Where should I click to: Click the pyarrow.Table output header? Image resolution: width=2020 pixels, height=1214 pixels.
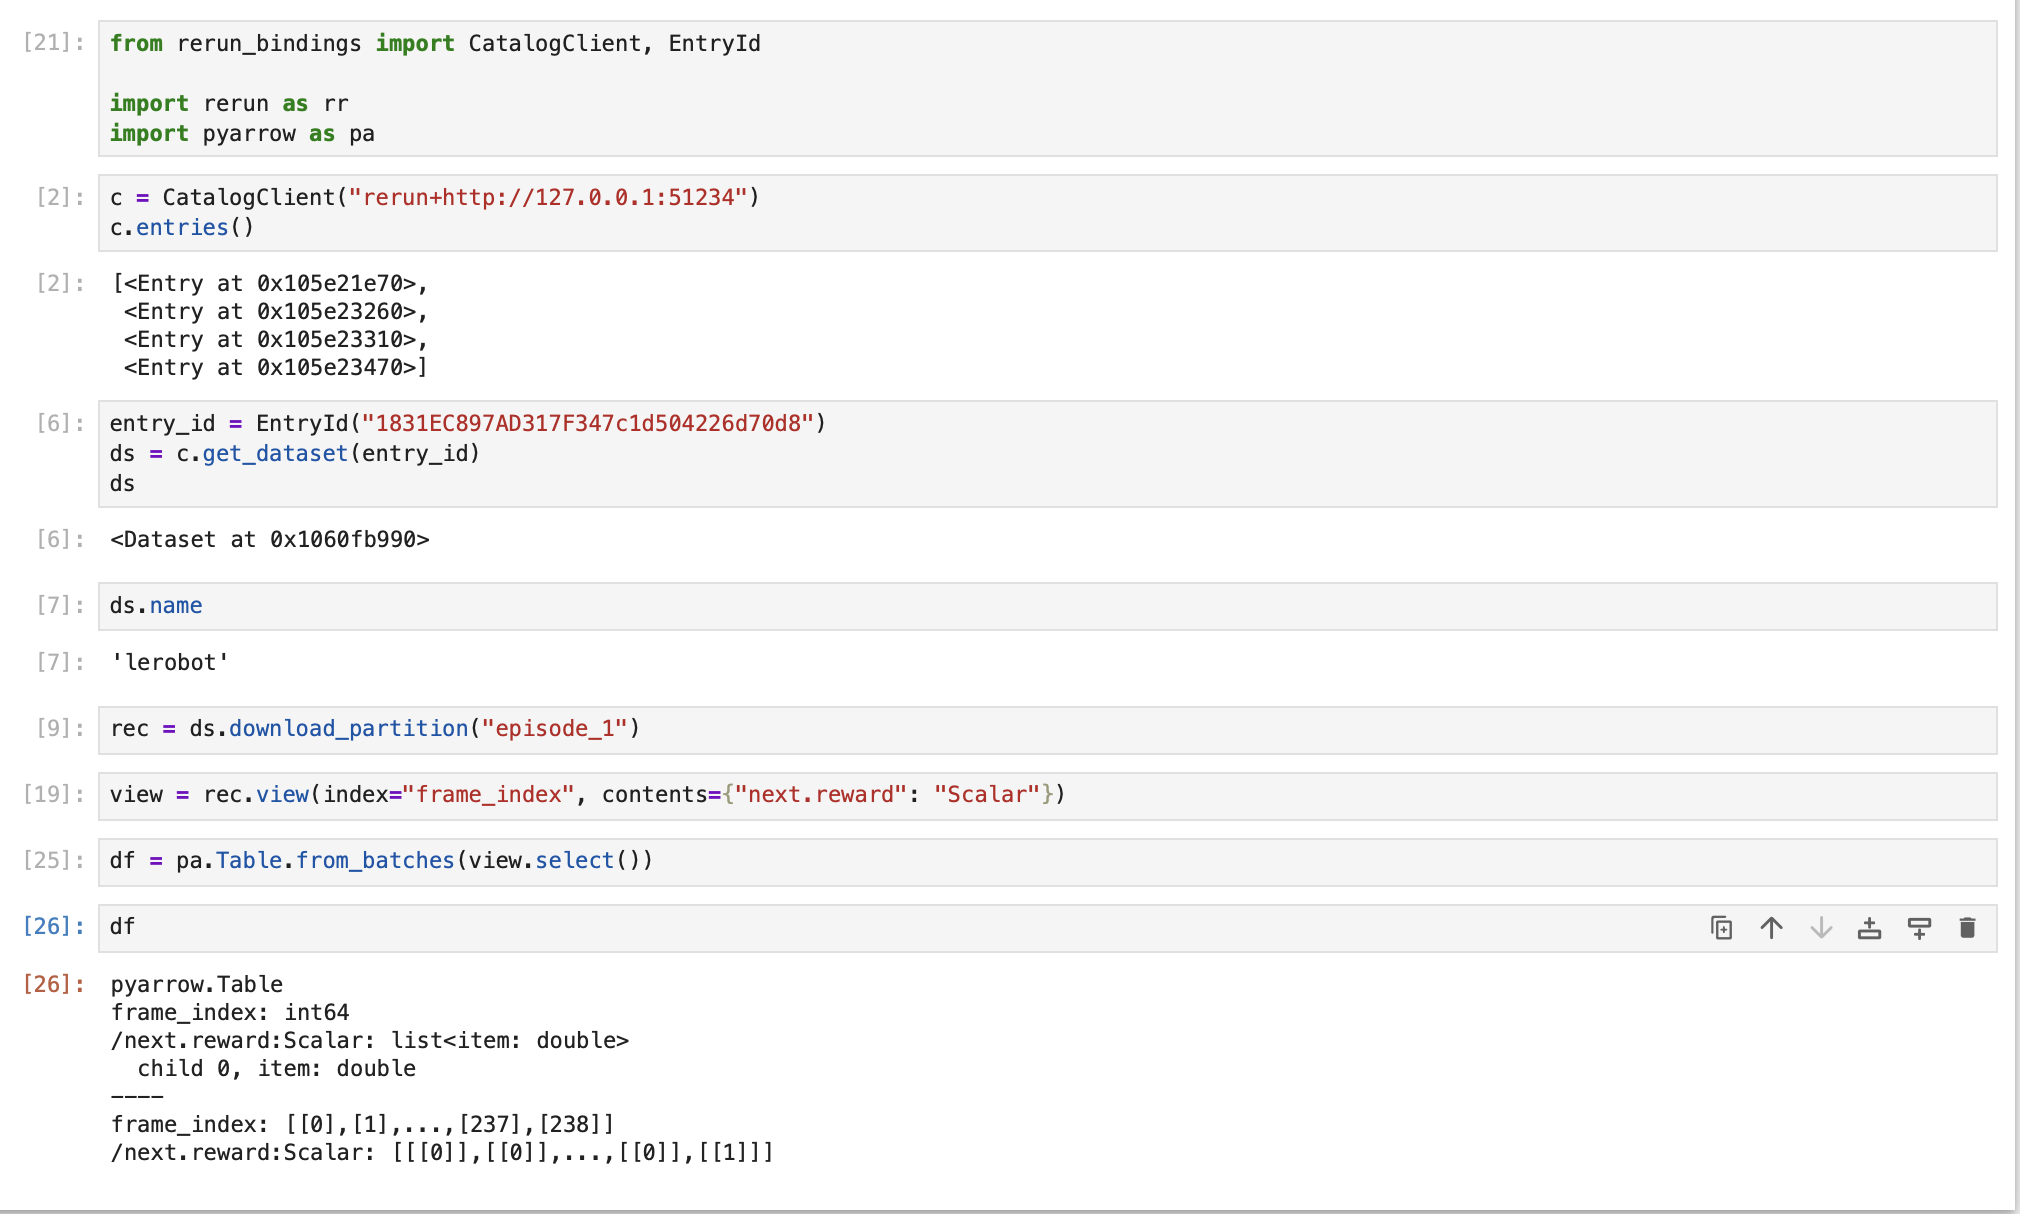pos(197,984)
